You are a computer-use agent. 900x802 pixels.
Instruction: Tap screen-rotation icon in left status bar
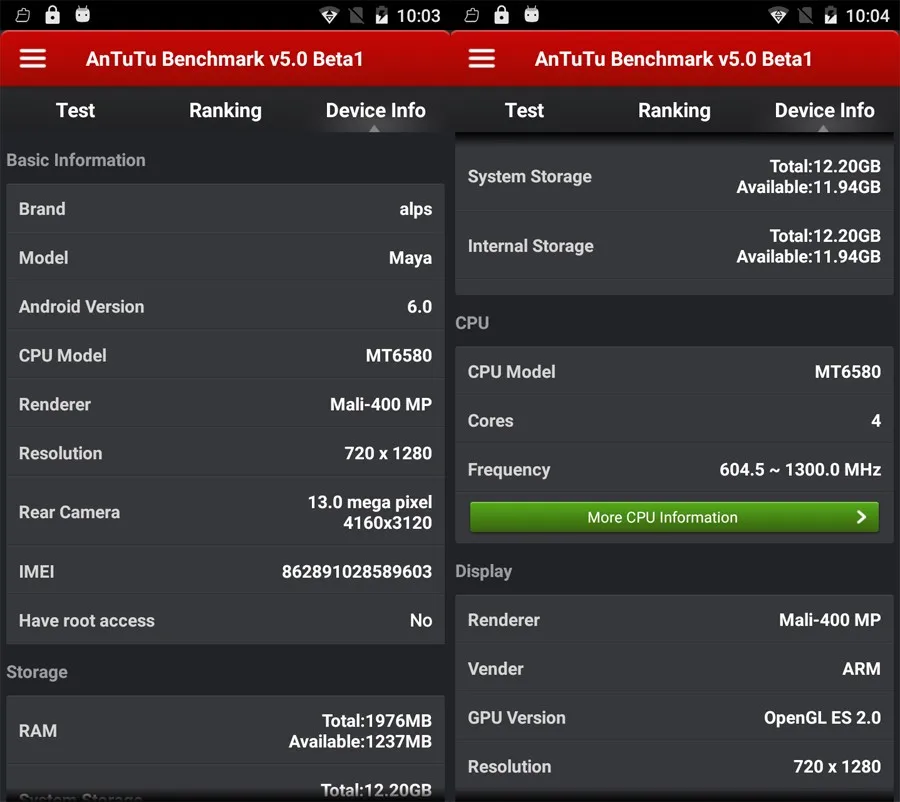click(x=22, y=15)
